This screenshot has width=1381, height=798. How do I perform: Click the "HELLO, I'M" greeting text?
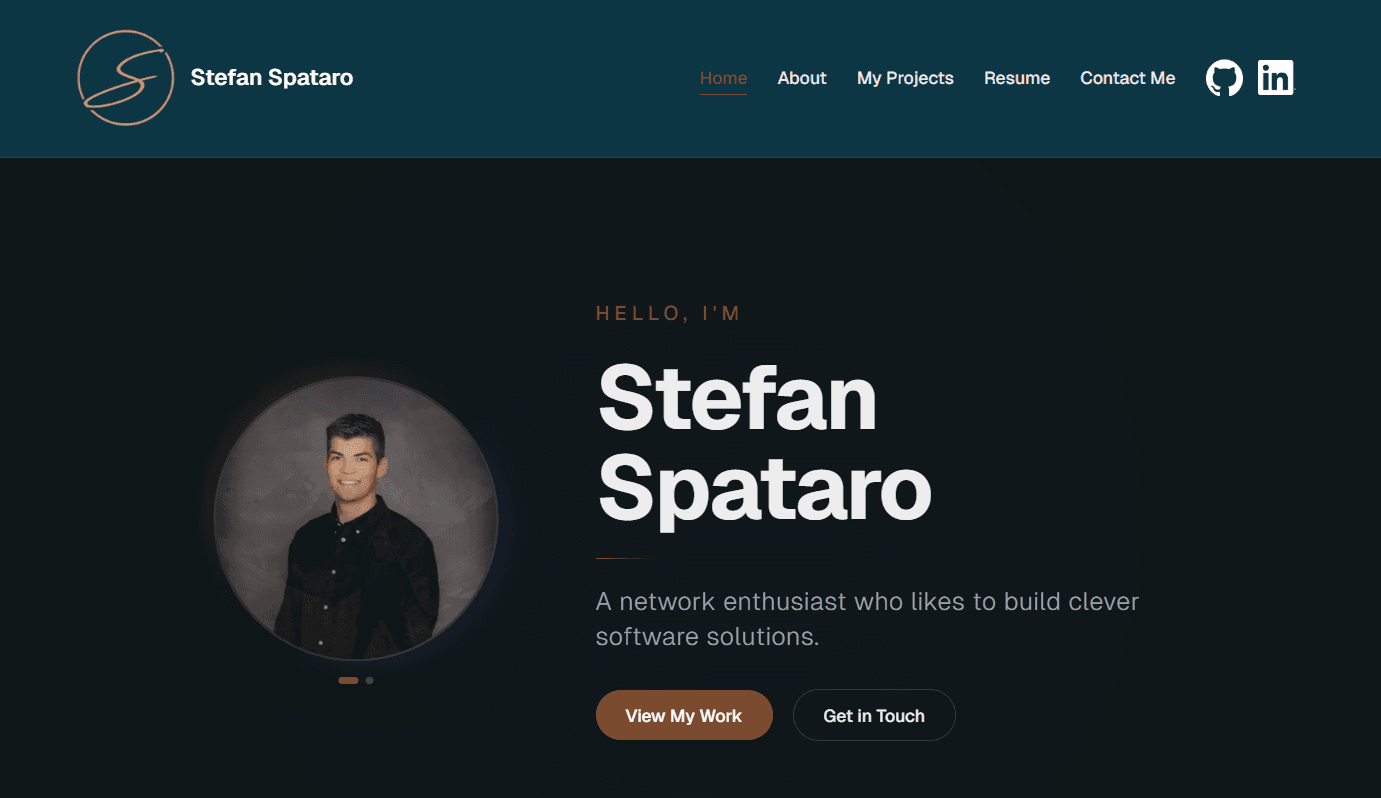(667, 312)
